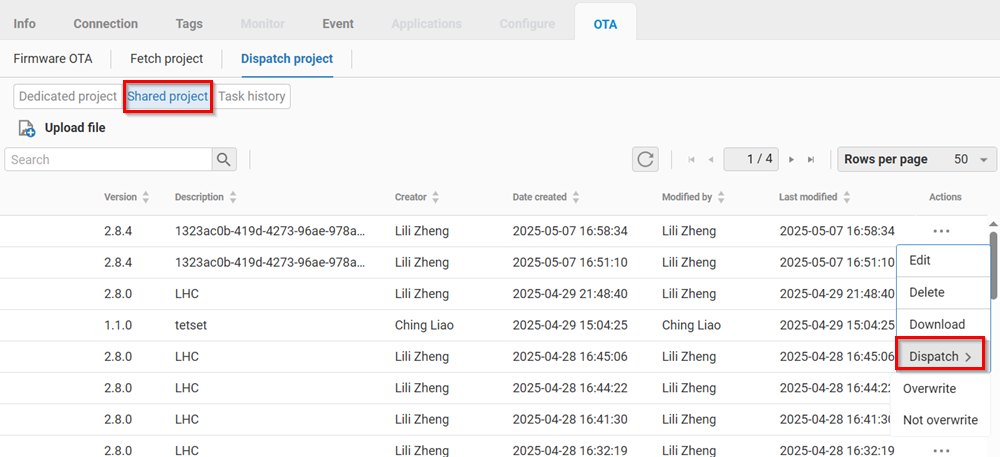Open Task history view
Image resolution: width=1000 pixels, height=457 pixels.
click(x=252, y=96)
